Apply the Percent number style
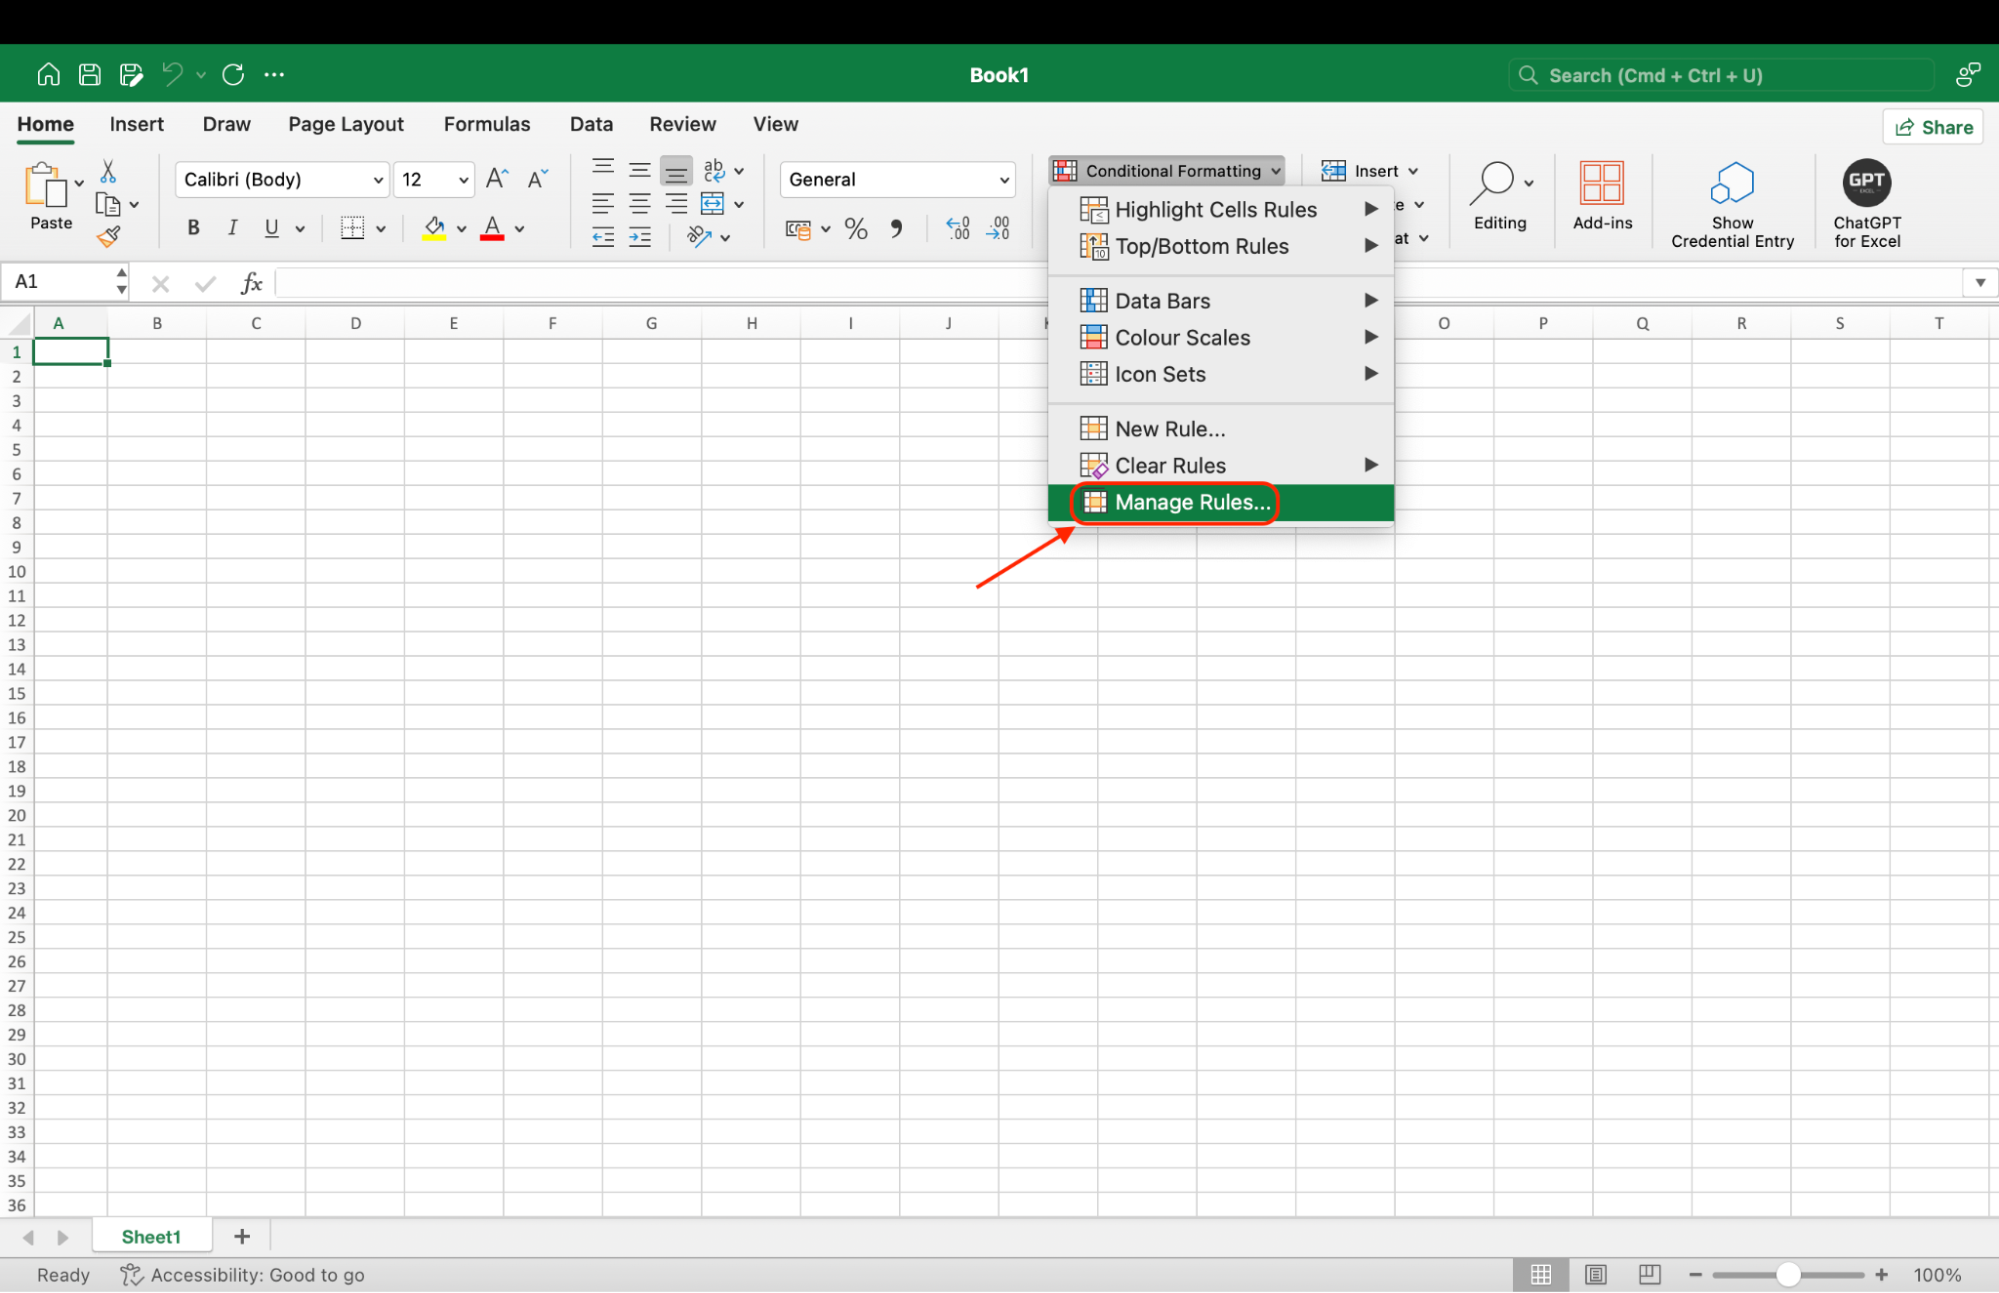This screenshot has height=1293, width=1999. pyautogui.click(x=855, y=228)
